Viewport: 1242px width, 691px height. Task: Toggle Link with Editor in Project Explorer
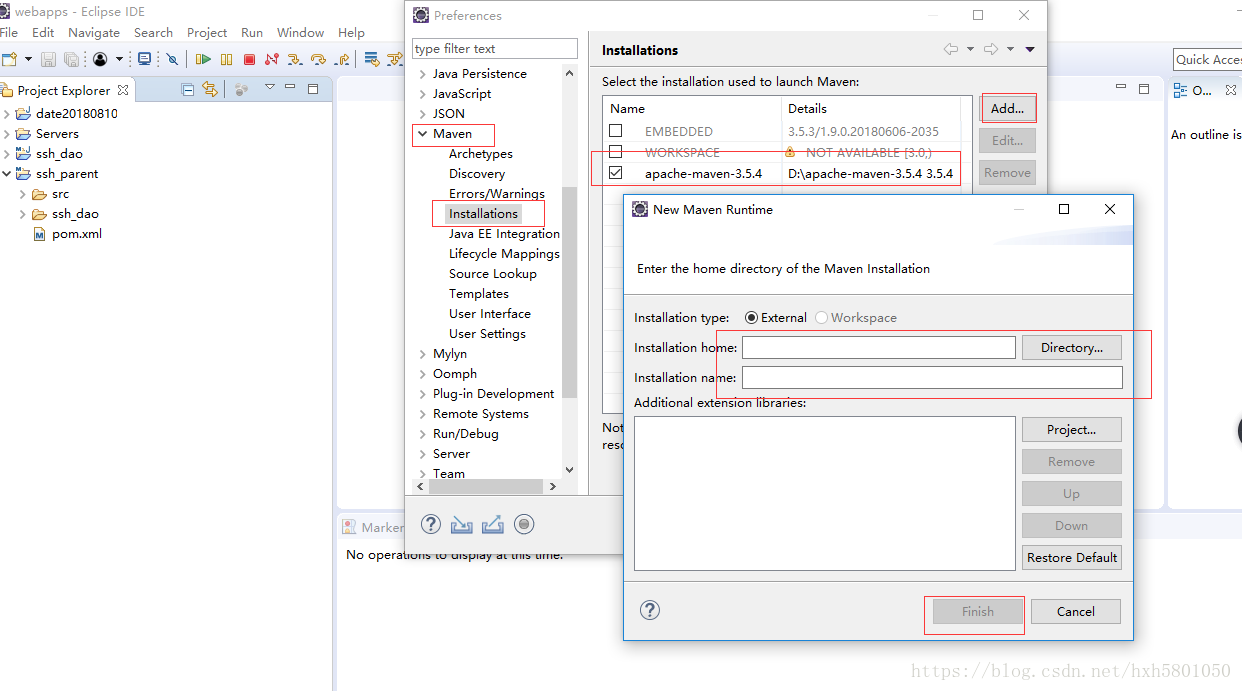point(210,89)
